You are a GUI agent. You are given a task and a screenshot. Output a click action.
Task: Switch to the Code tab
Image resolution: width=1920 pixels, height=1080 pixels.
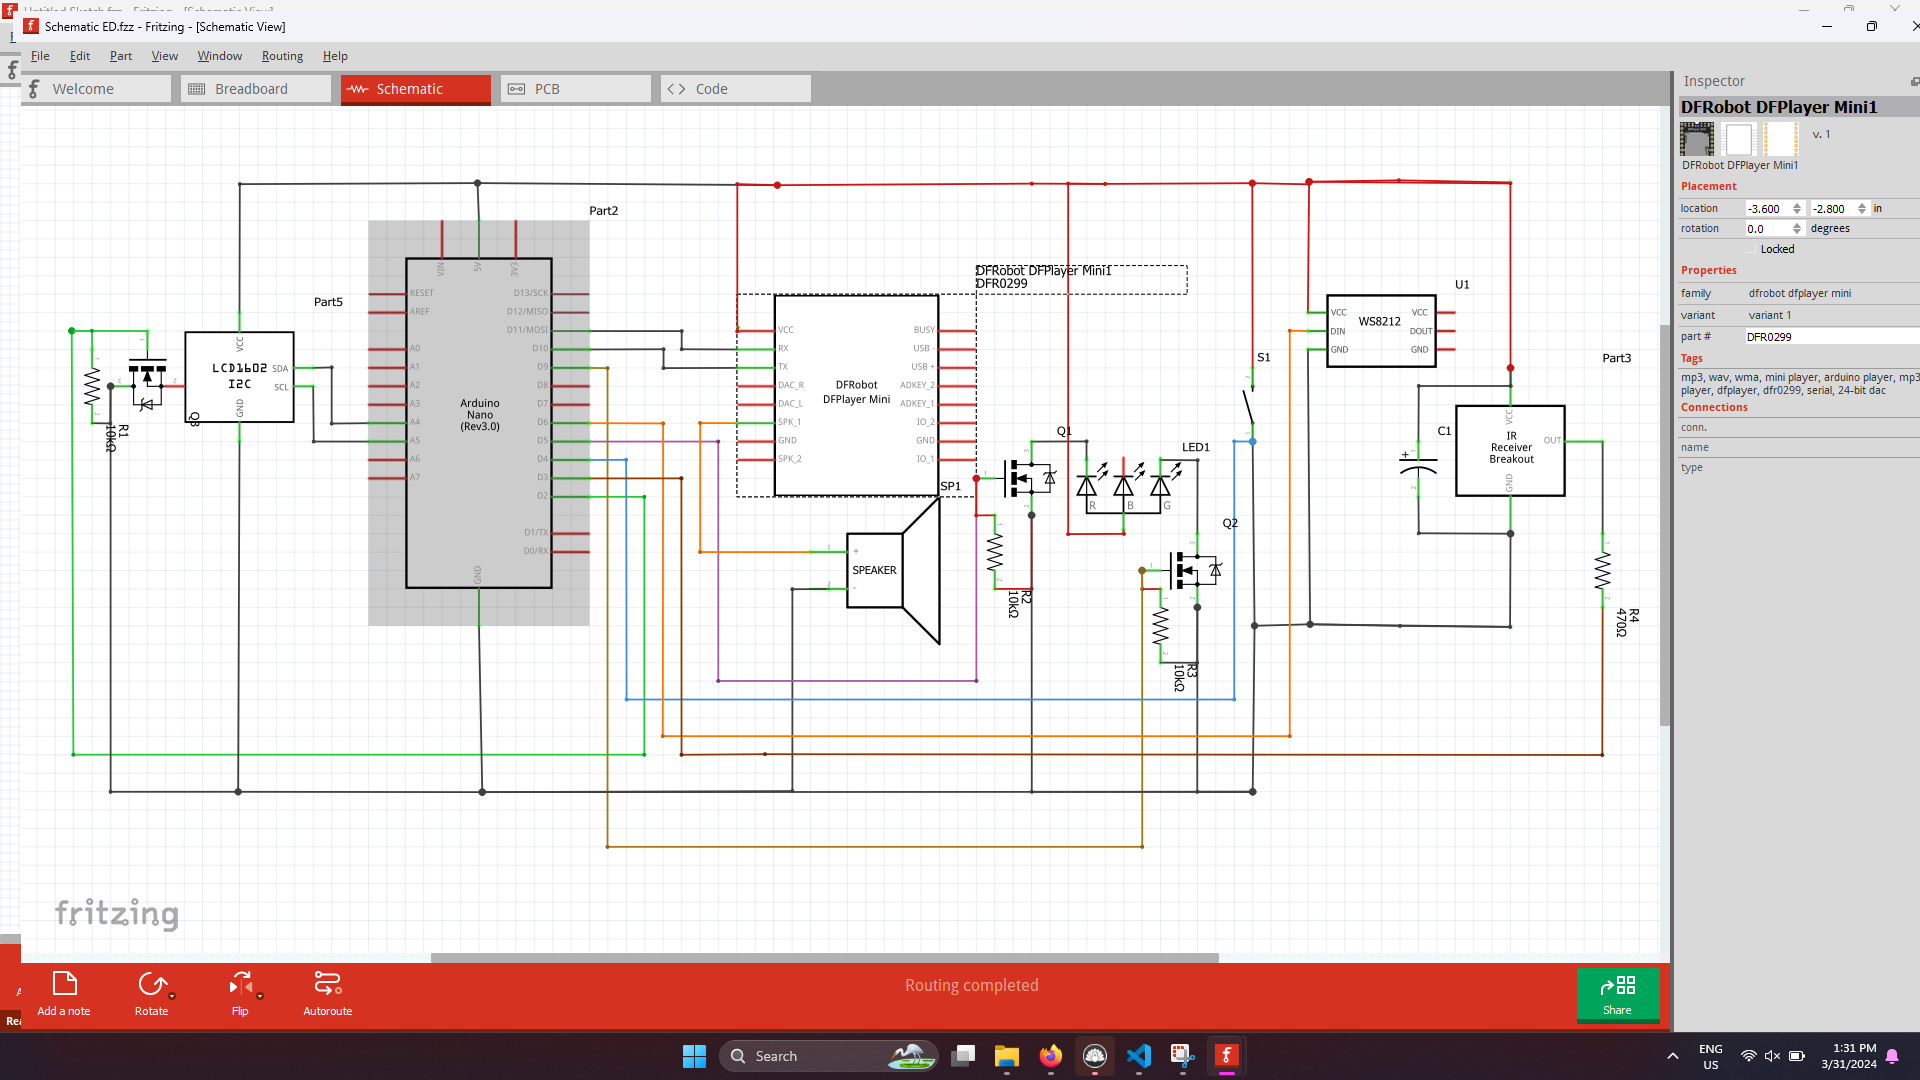pyautogui.click(x=736, y=89)
